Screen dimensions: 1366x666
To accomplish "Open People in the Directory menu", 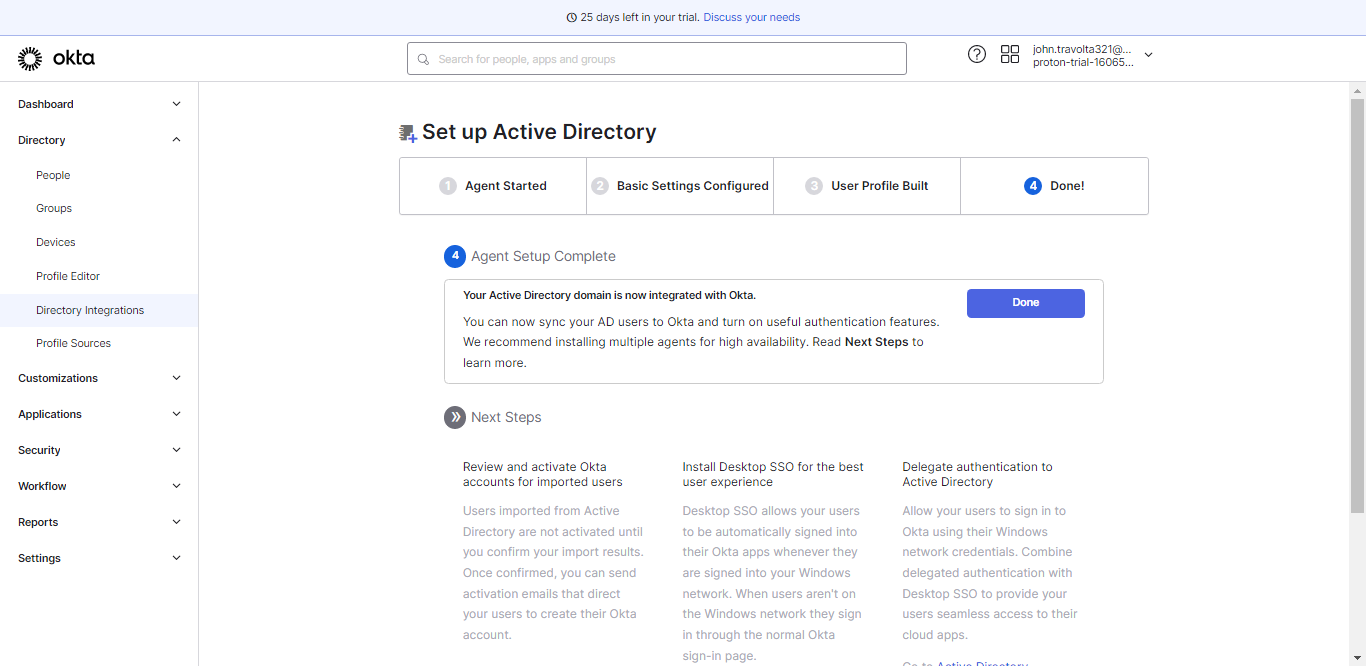I will pyautogui.click(x=53, y=175).
